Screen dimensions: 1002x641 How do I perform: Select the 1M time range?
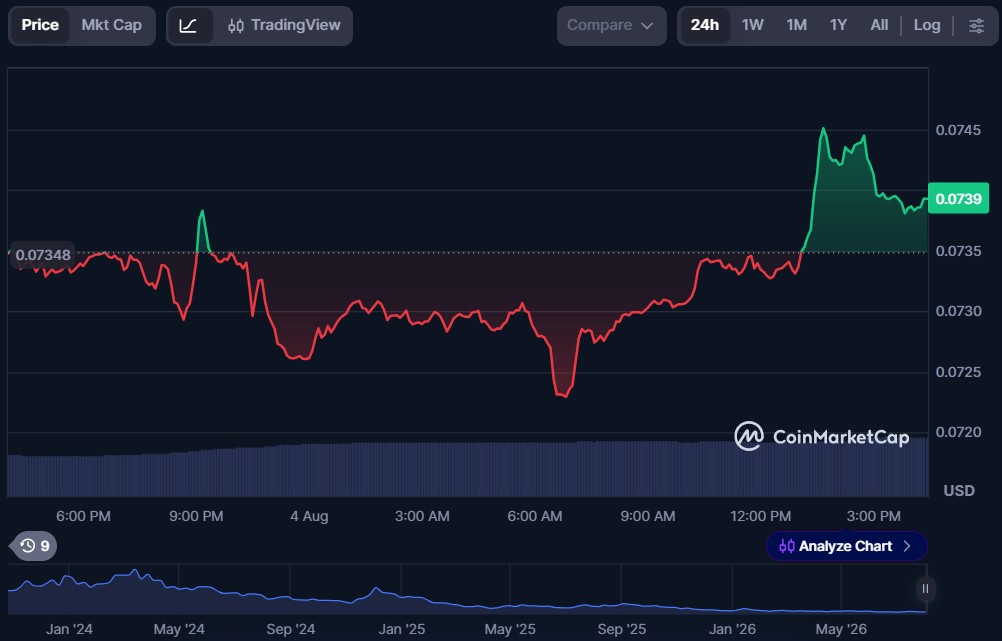coord(796,26)
